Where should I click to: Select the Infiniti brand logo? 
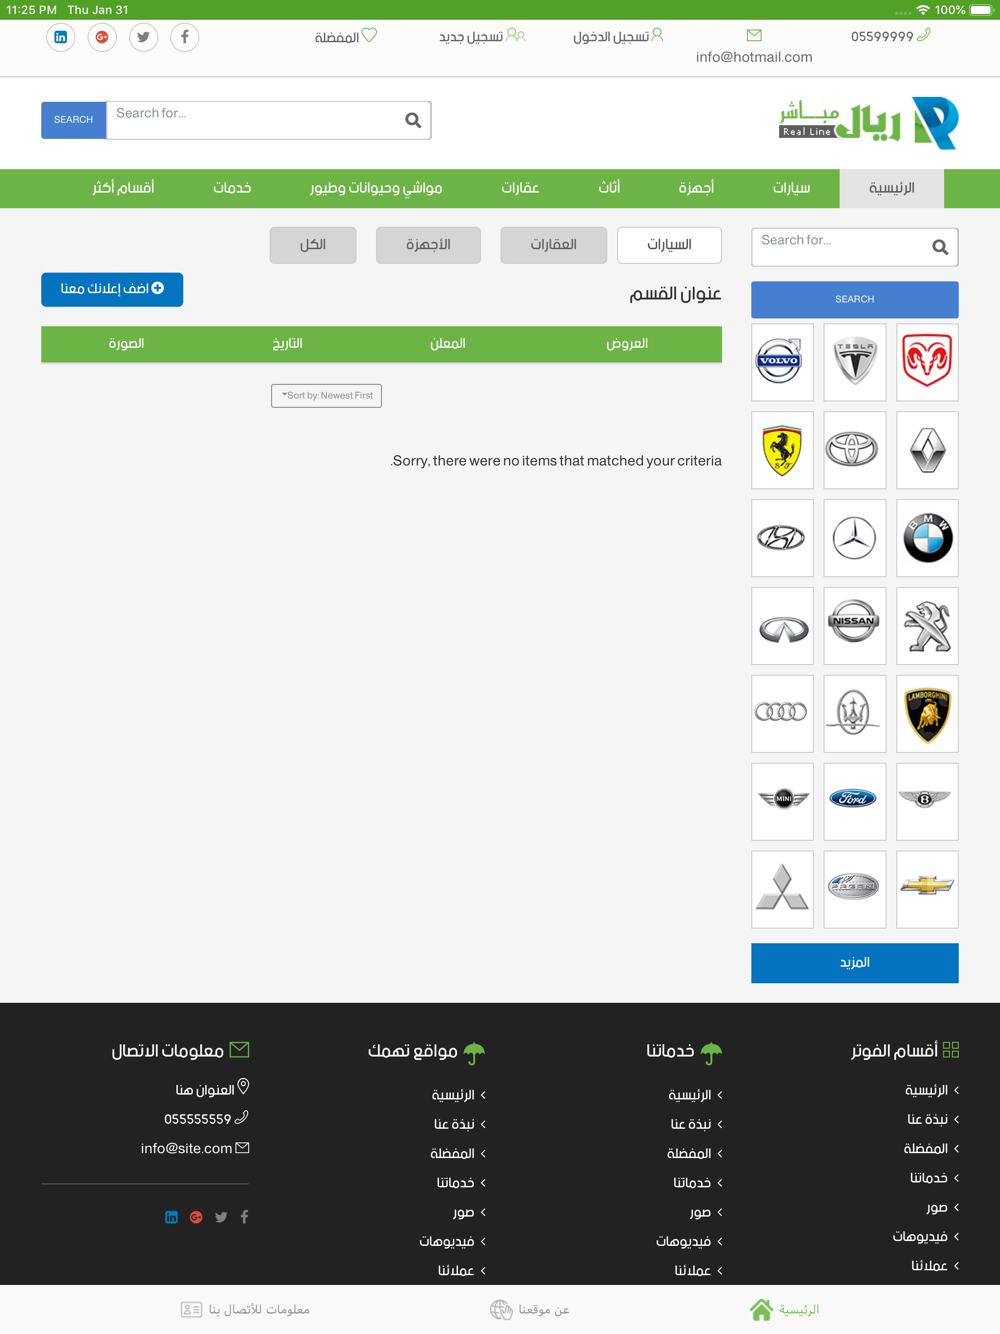pos(782,626)
